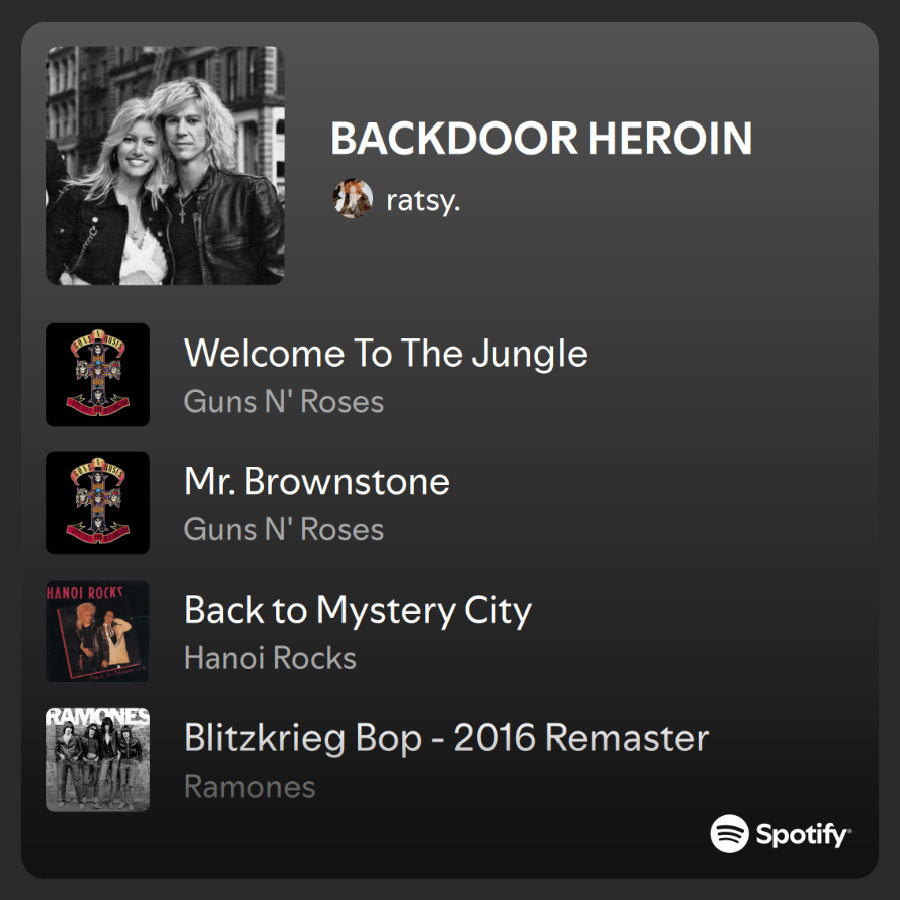Image resolution: width=900 pixels, height=900 pixels.
Task: Play the track Mr. Brownstone
Action: pos(317,481)
